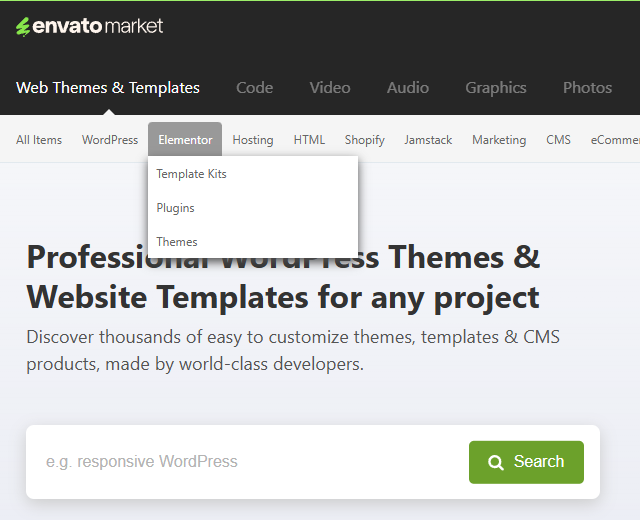Collapse the Elementor dropdown

(185, 140)
